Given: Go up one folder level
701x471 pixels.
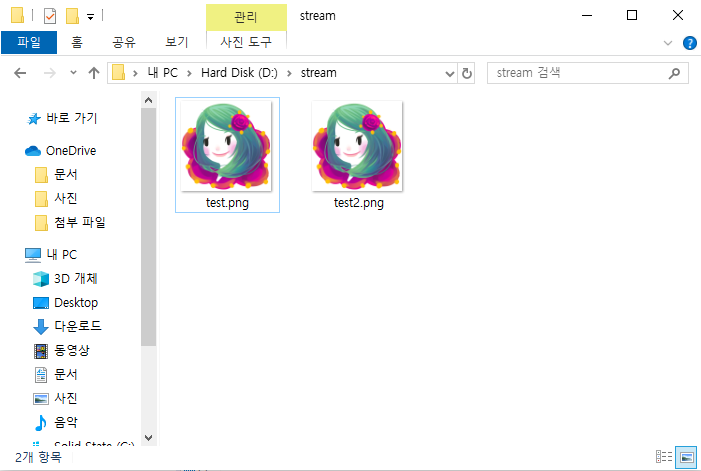Looking at the screenshot, I should point(94,73).
